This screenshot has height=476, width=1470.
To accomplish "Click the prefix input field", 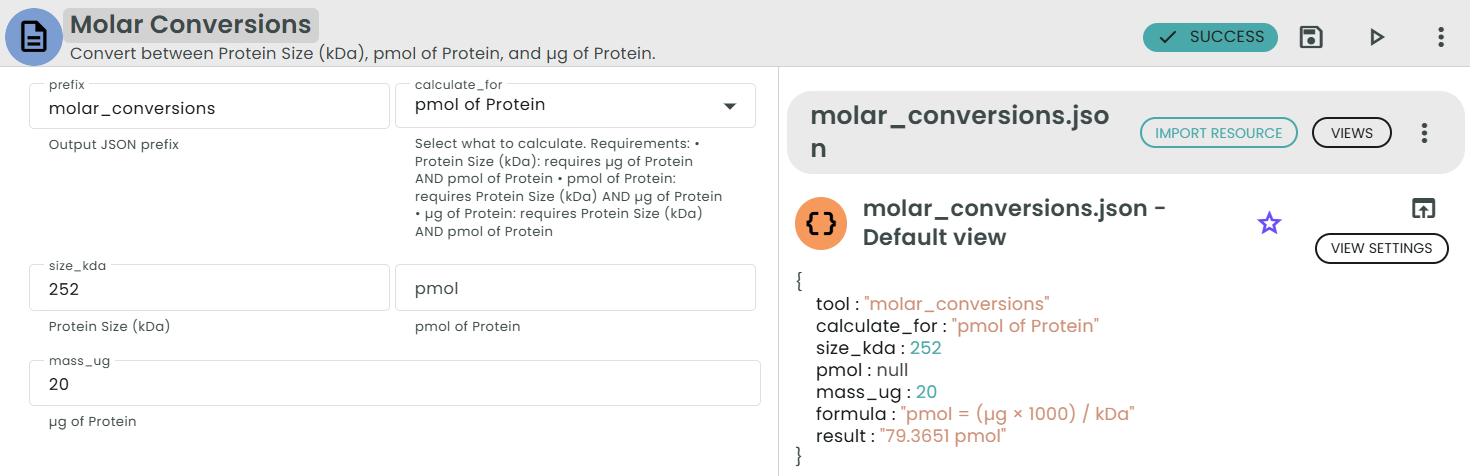I will click(x=209, y=107).
